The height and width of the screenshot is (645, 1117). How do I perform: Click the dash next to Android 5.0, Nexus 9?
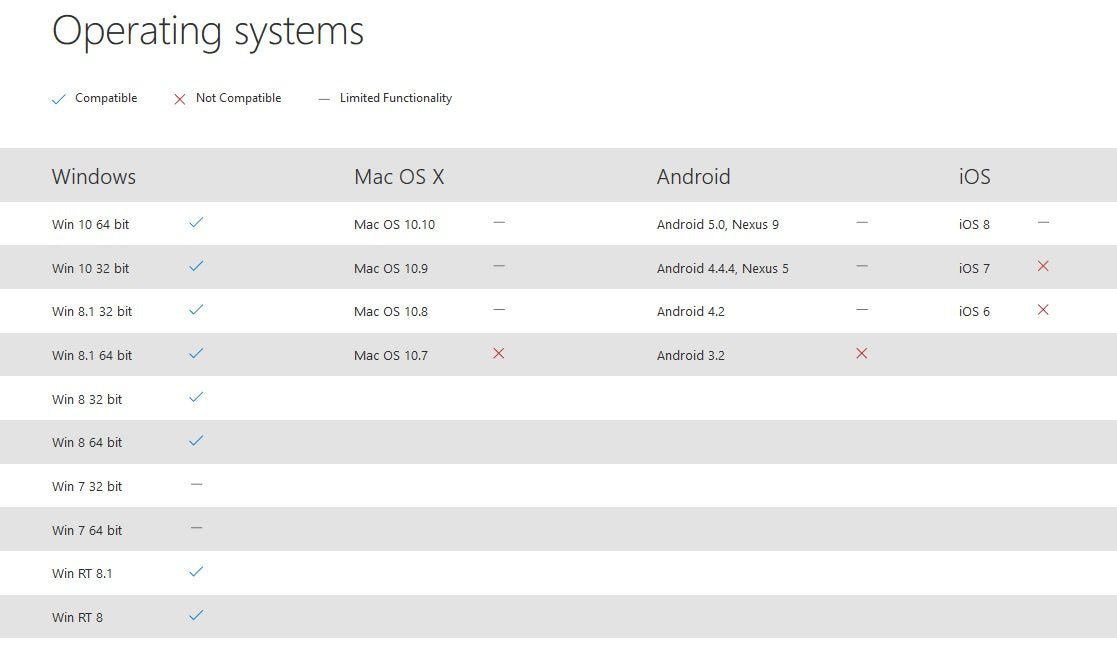tap(861, 223)
